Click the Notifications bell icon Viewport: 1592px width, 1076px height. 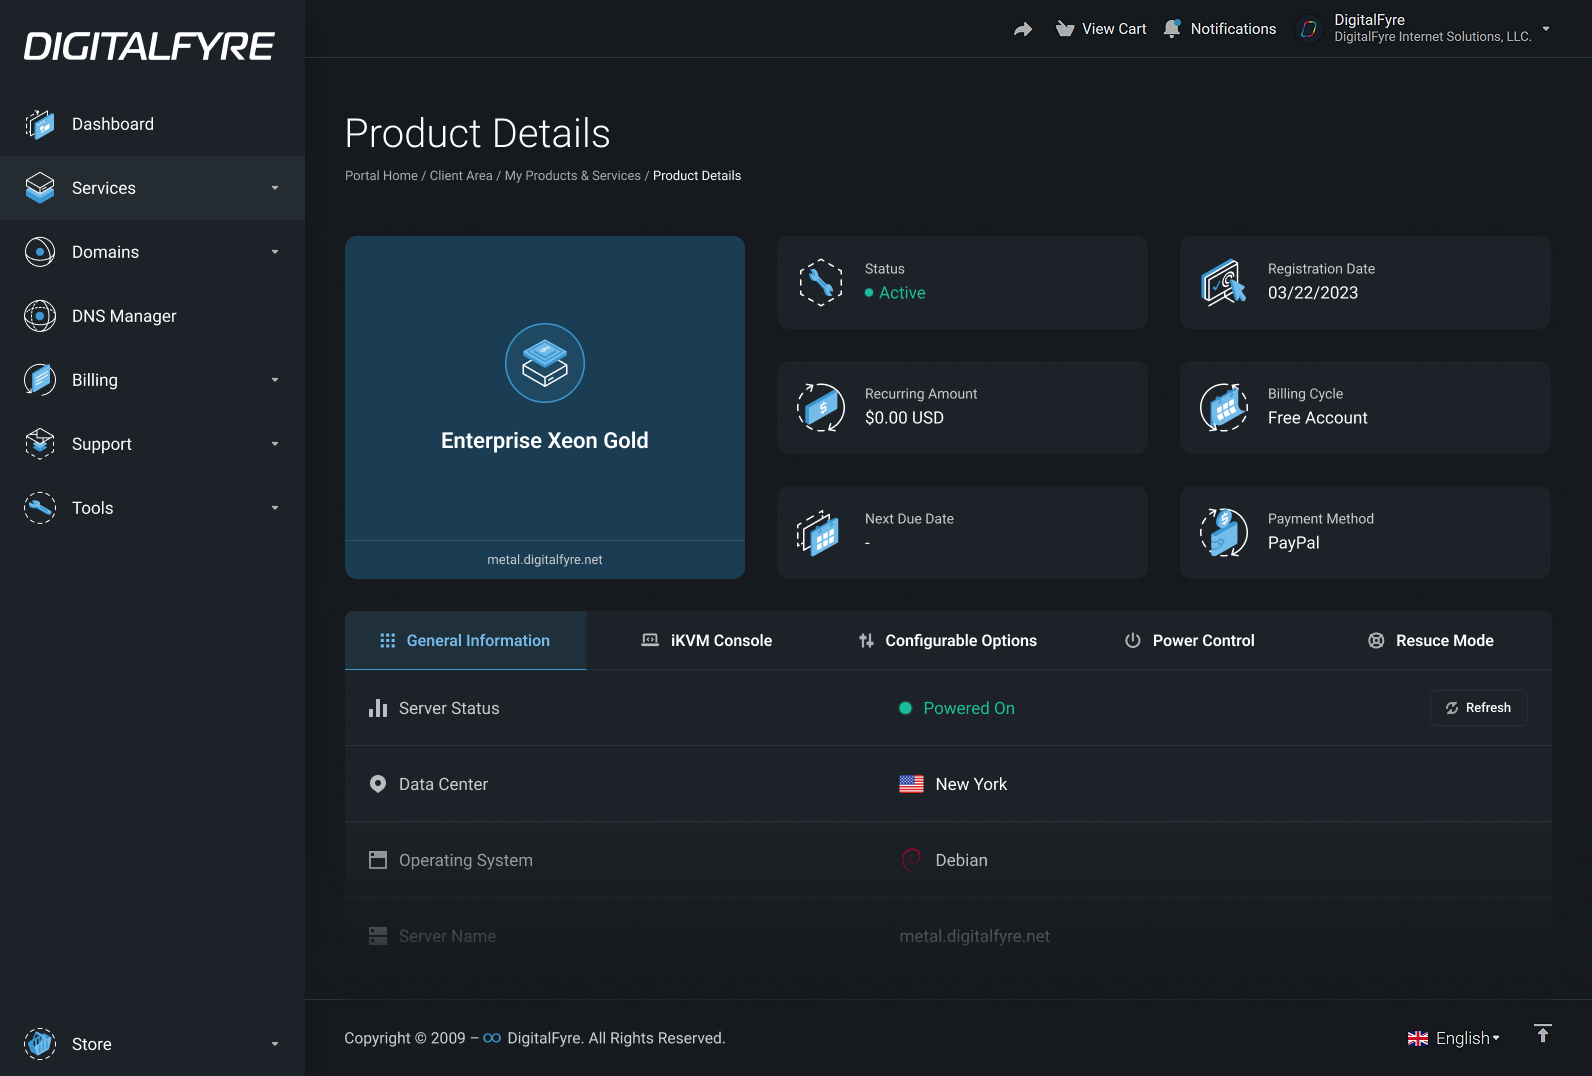coord(1173,29)
